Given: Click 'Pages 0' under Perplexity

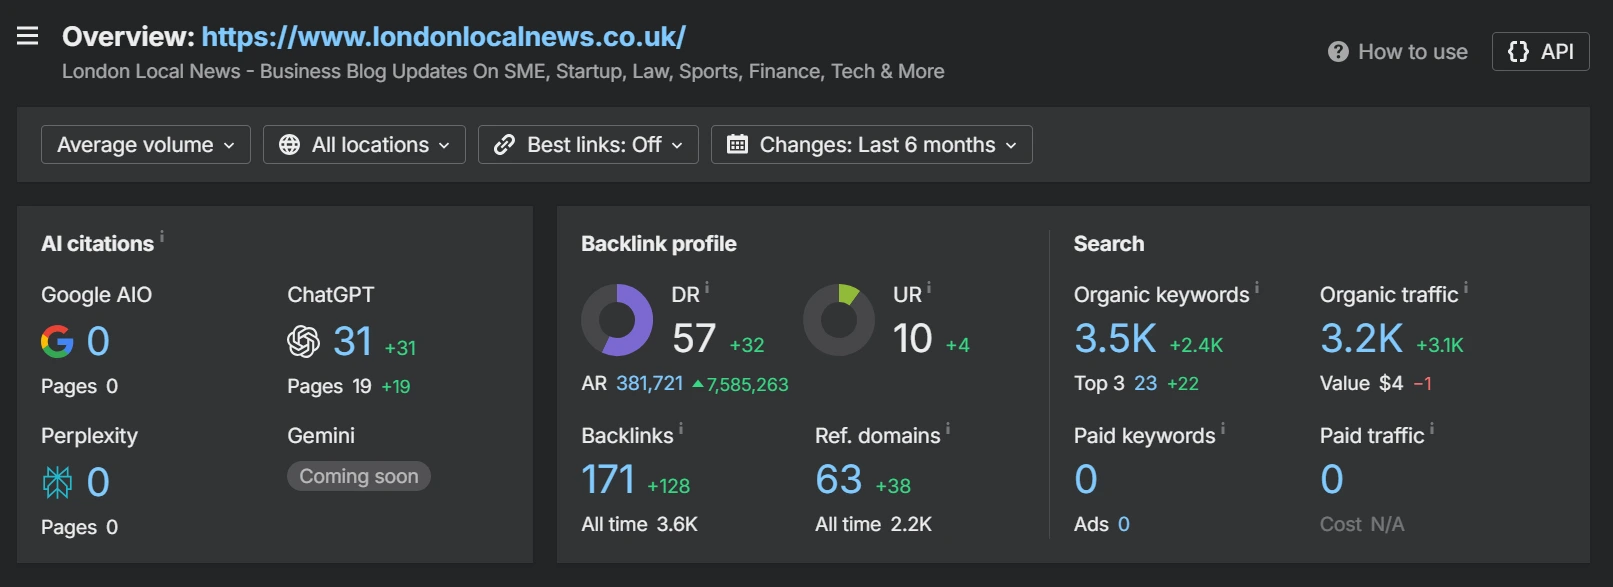Looking at the screenshot, I should (79, 527).
